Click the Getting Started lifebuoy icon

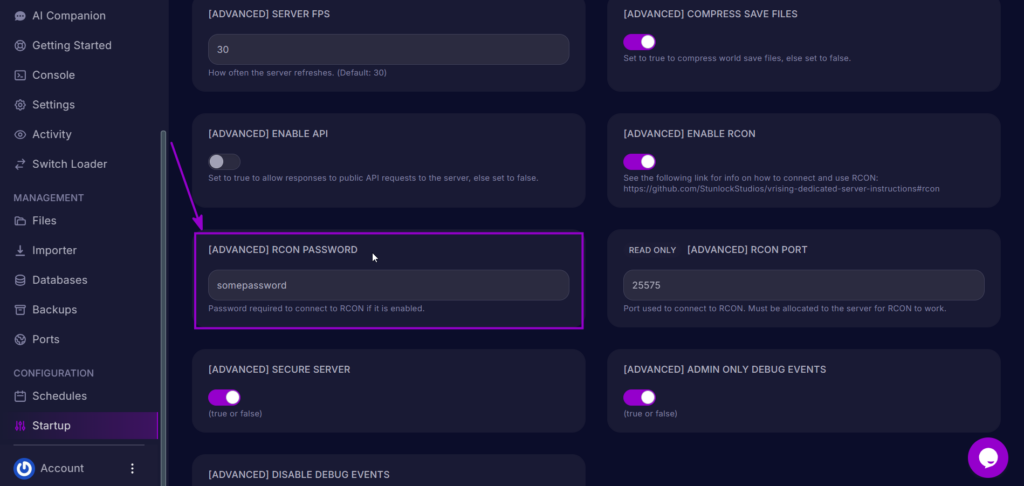point(20,46)
